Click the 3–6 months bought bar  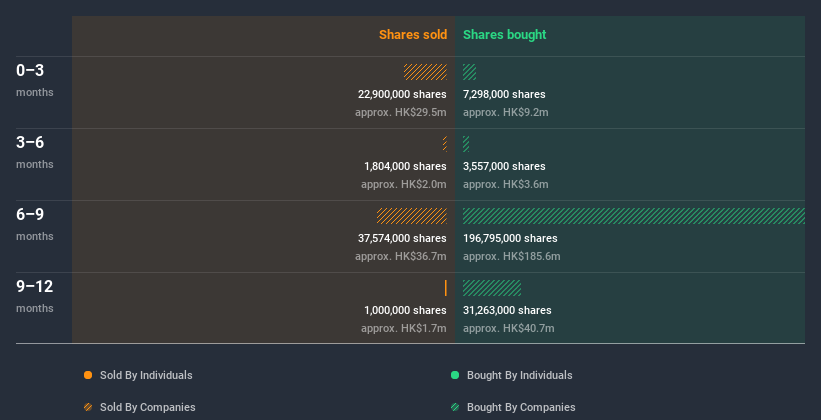pos(466,144)
